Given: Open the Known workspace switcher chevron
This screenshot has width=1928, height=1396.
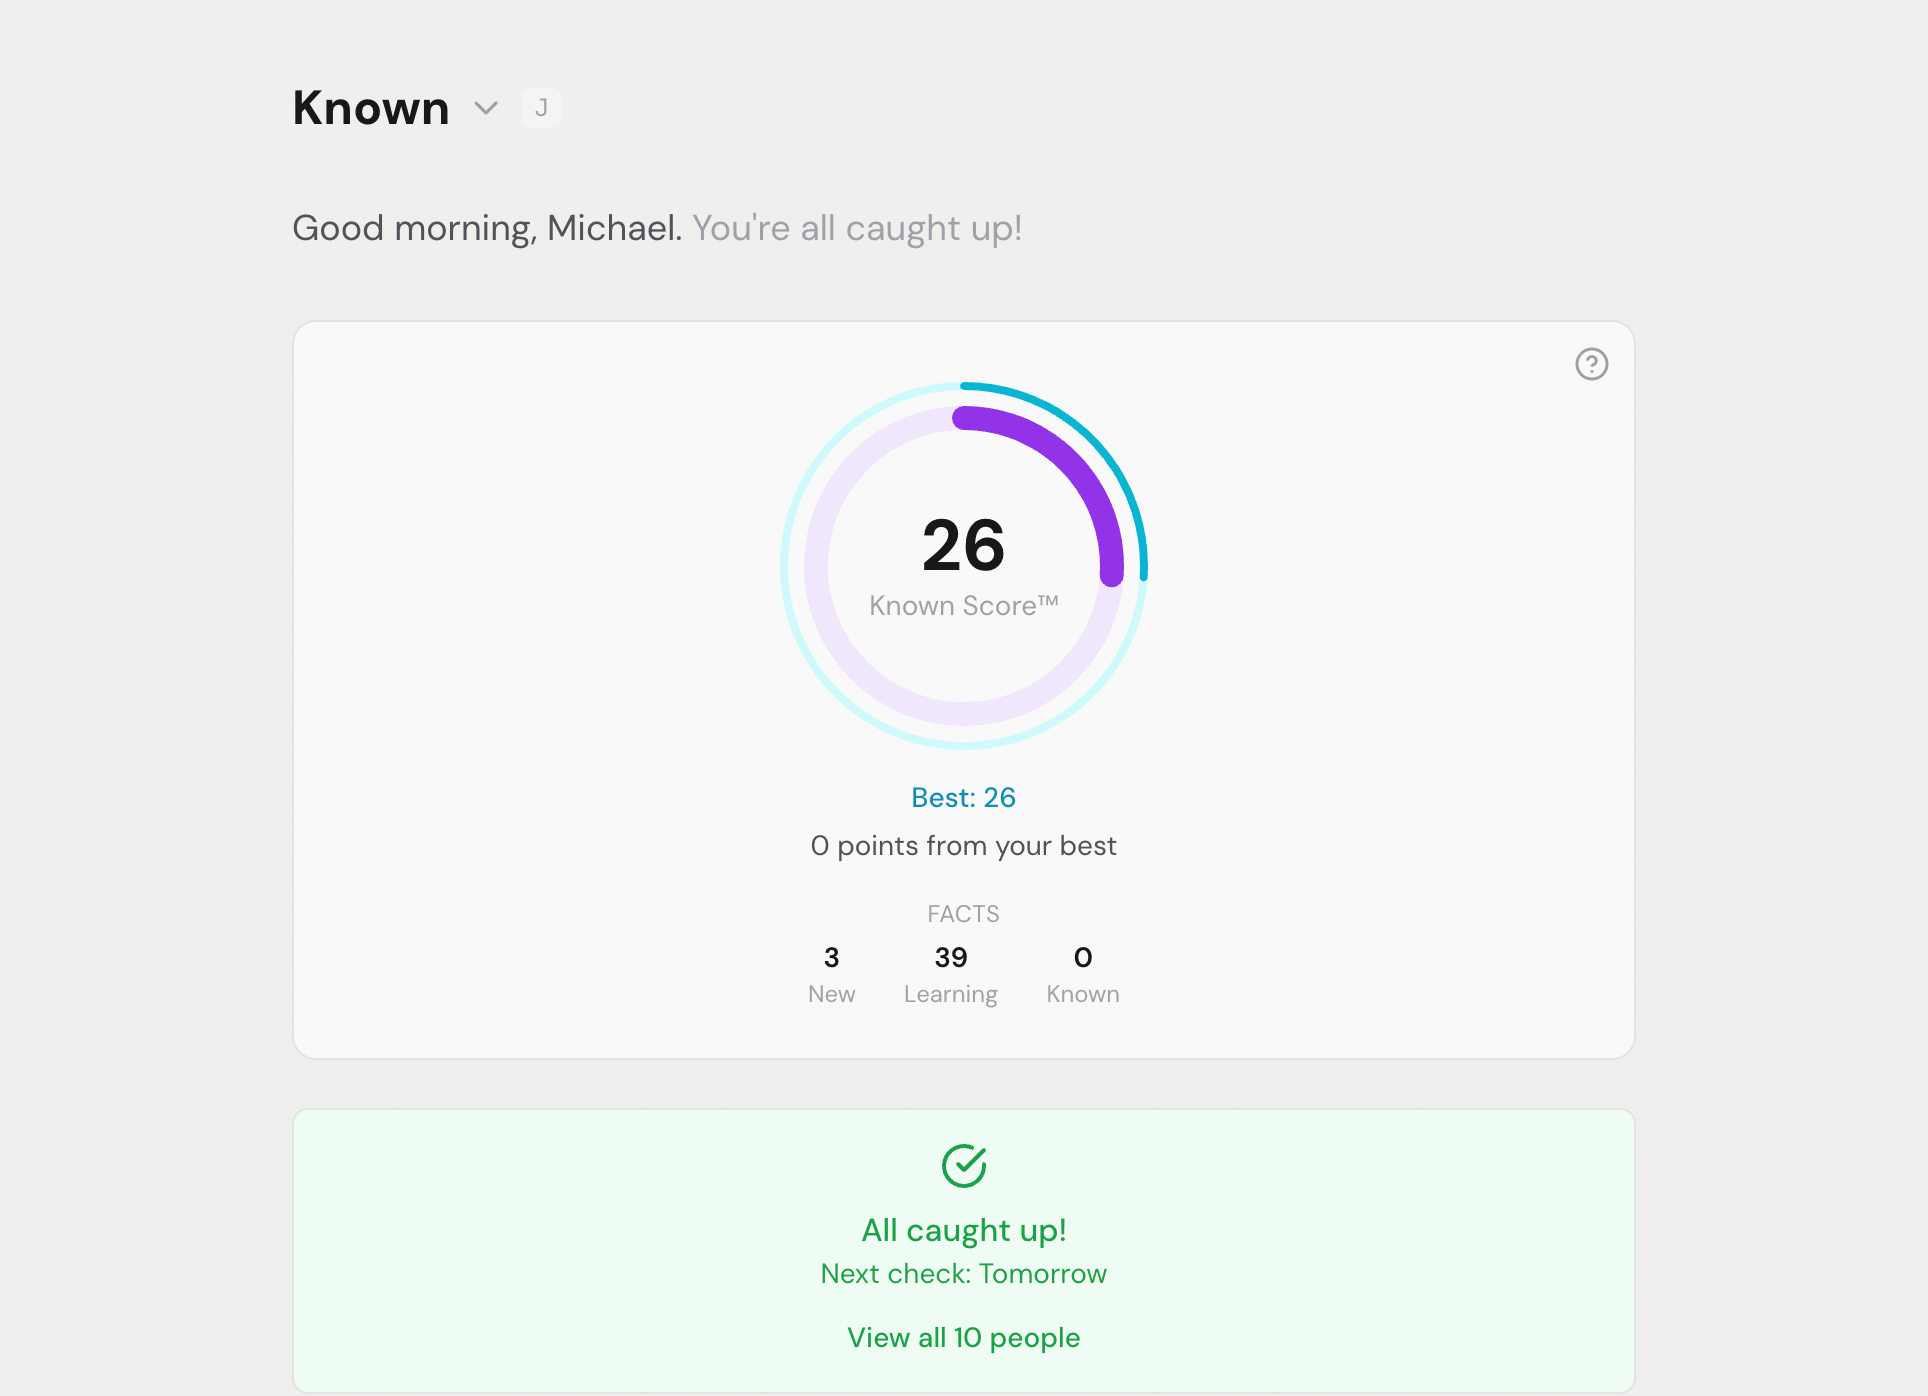Looking at the screenshot, I should pyautogui.click(x=486, y=108).
